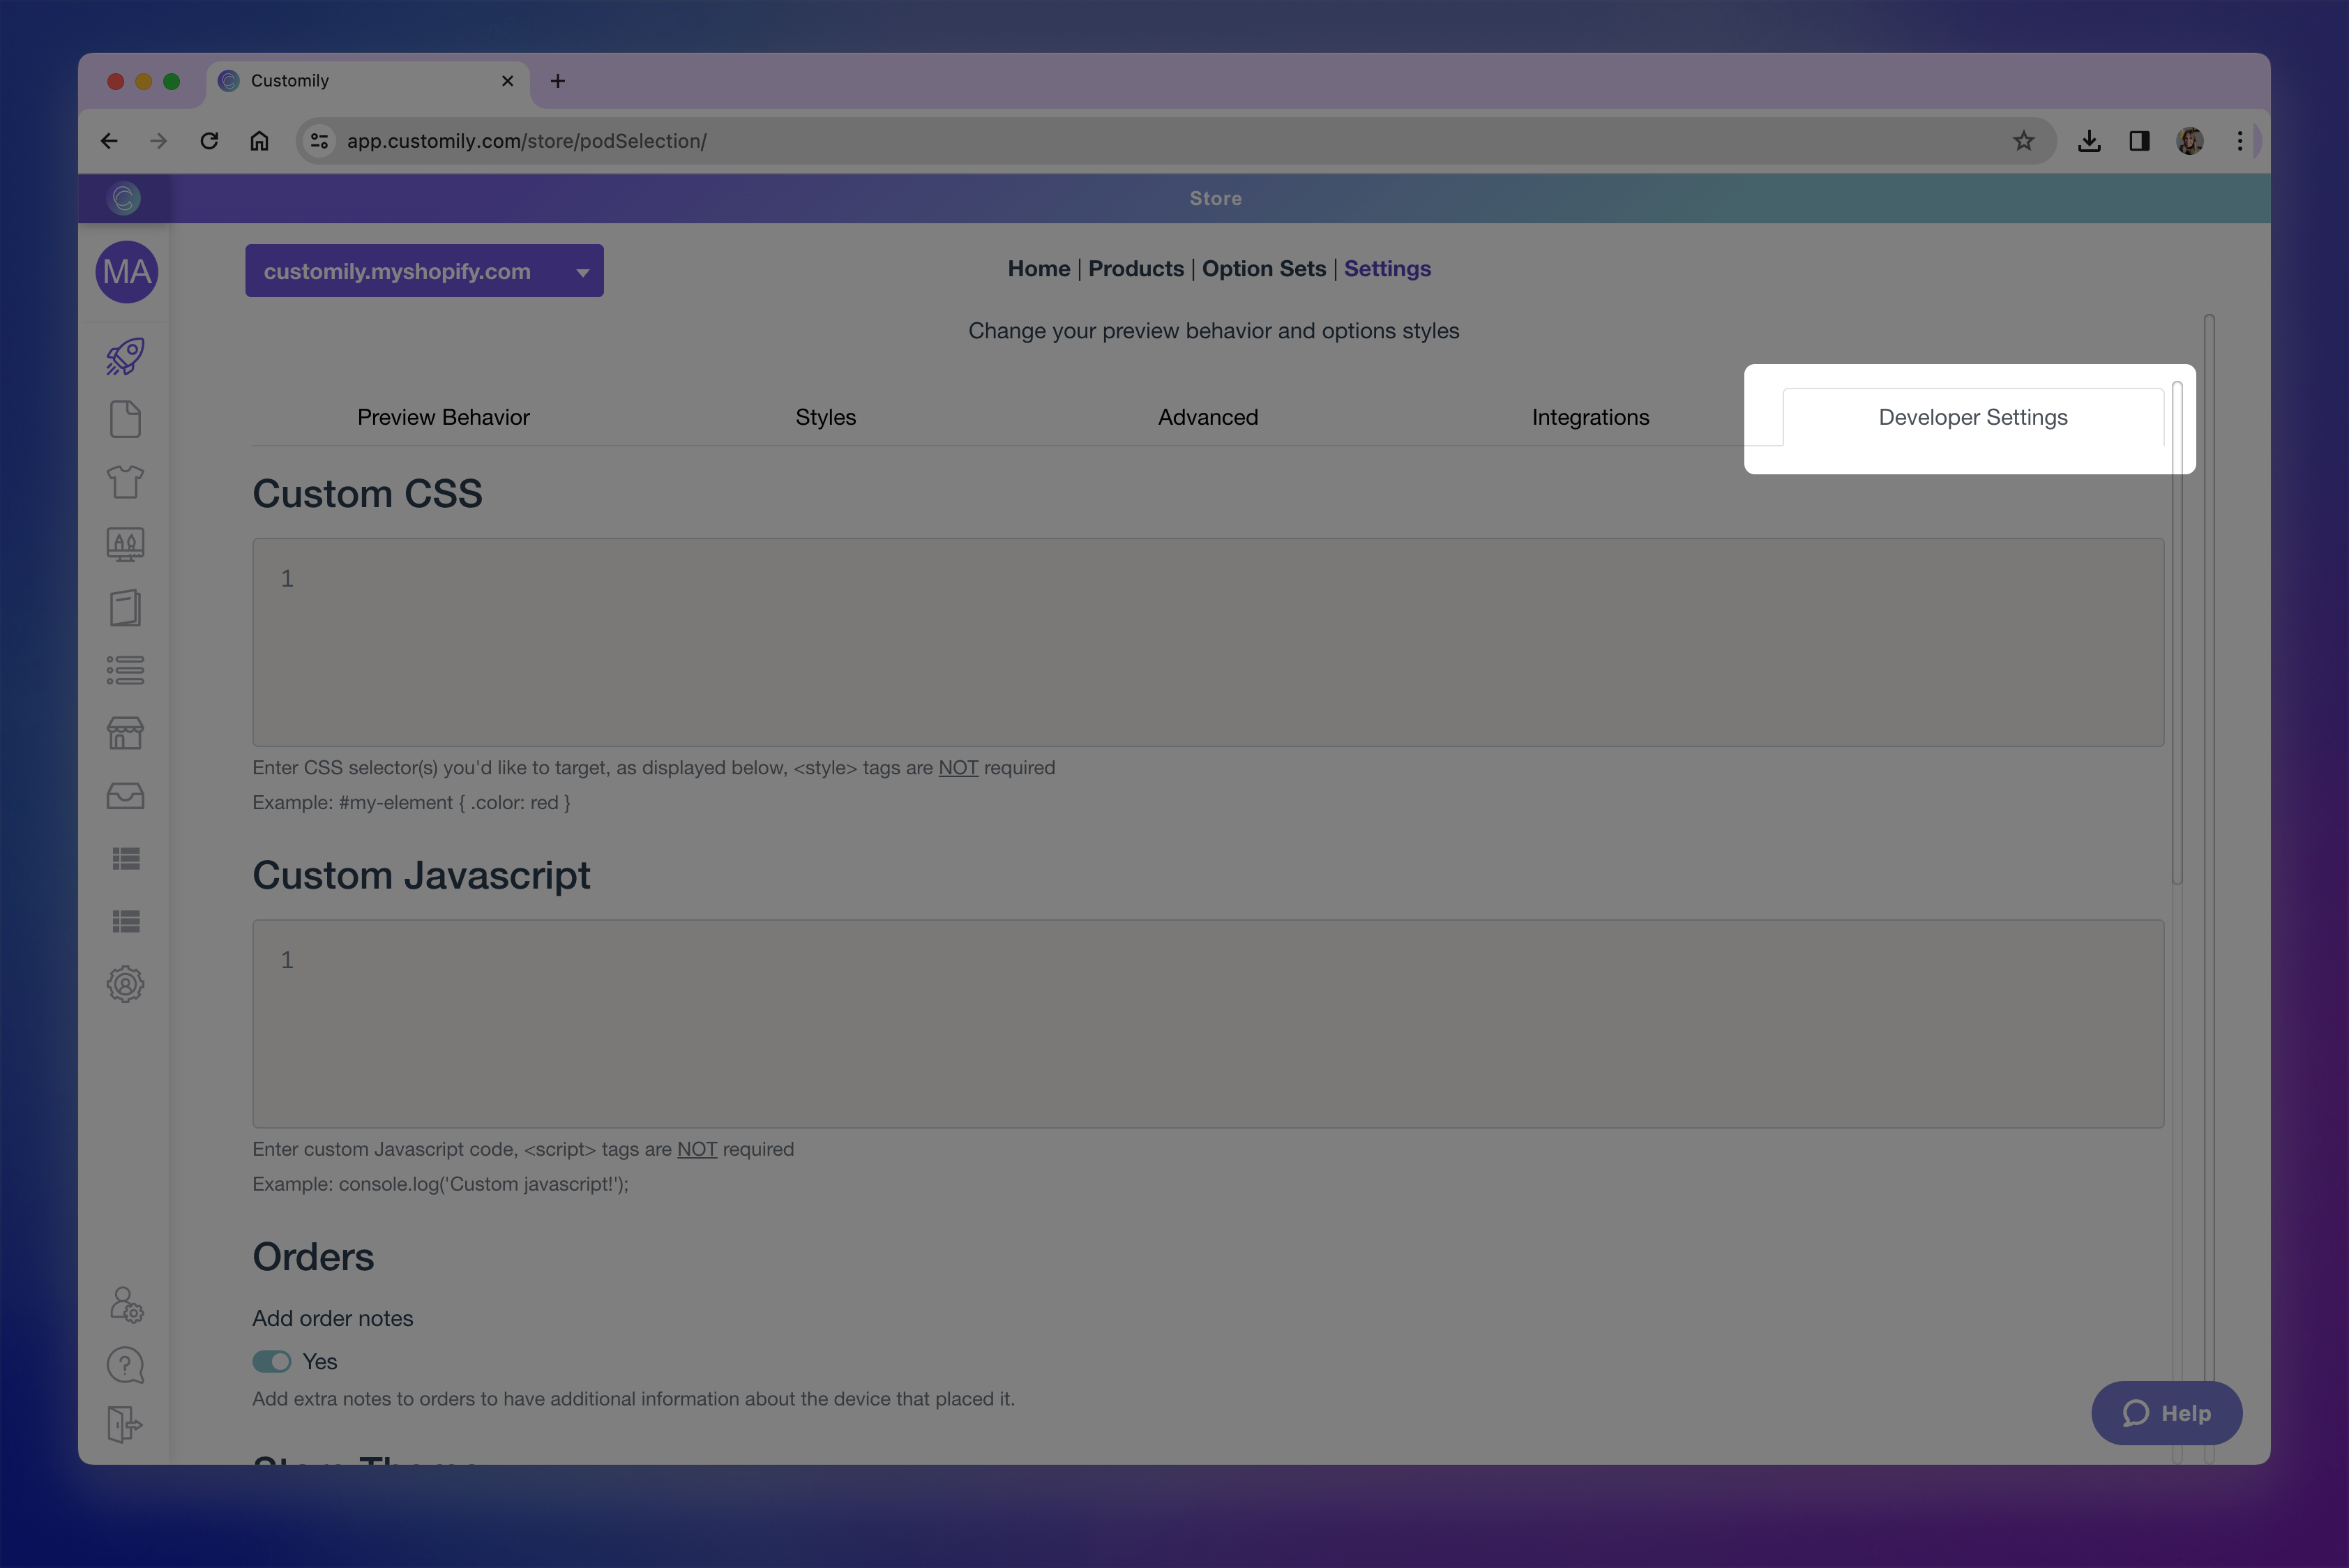The height and width of the screenshot is (1568, 2349).
Task: Open the t-shirt products icon in sidebar
Action: tap(126, 482)
